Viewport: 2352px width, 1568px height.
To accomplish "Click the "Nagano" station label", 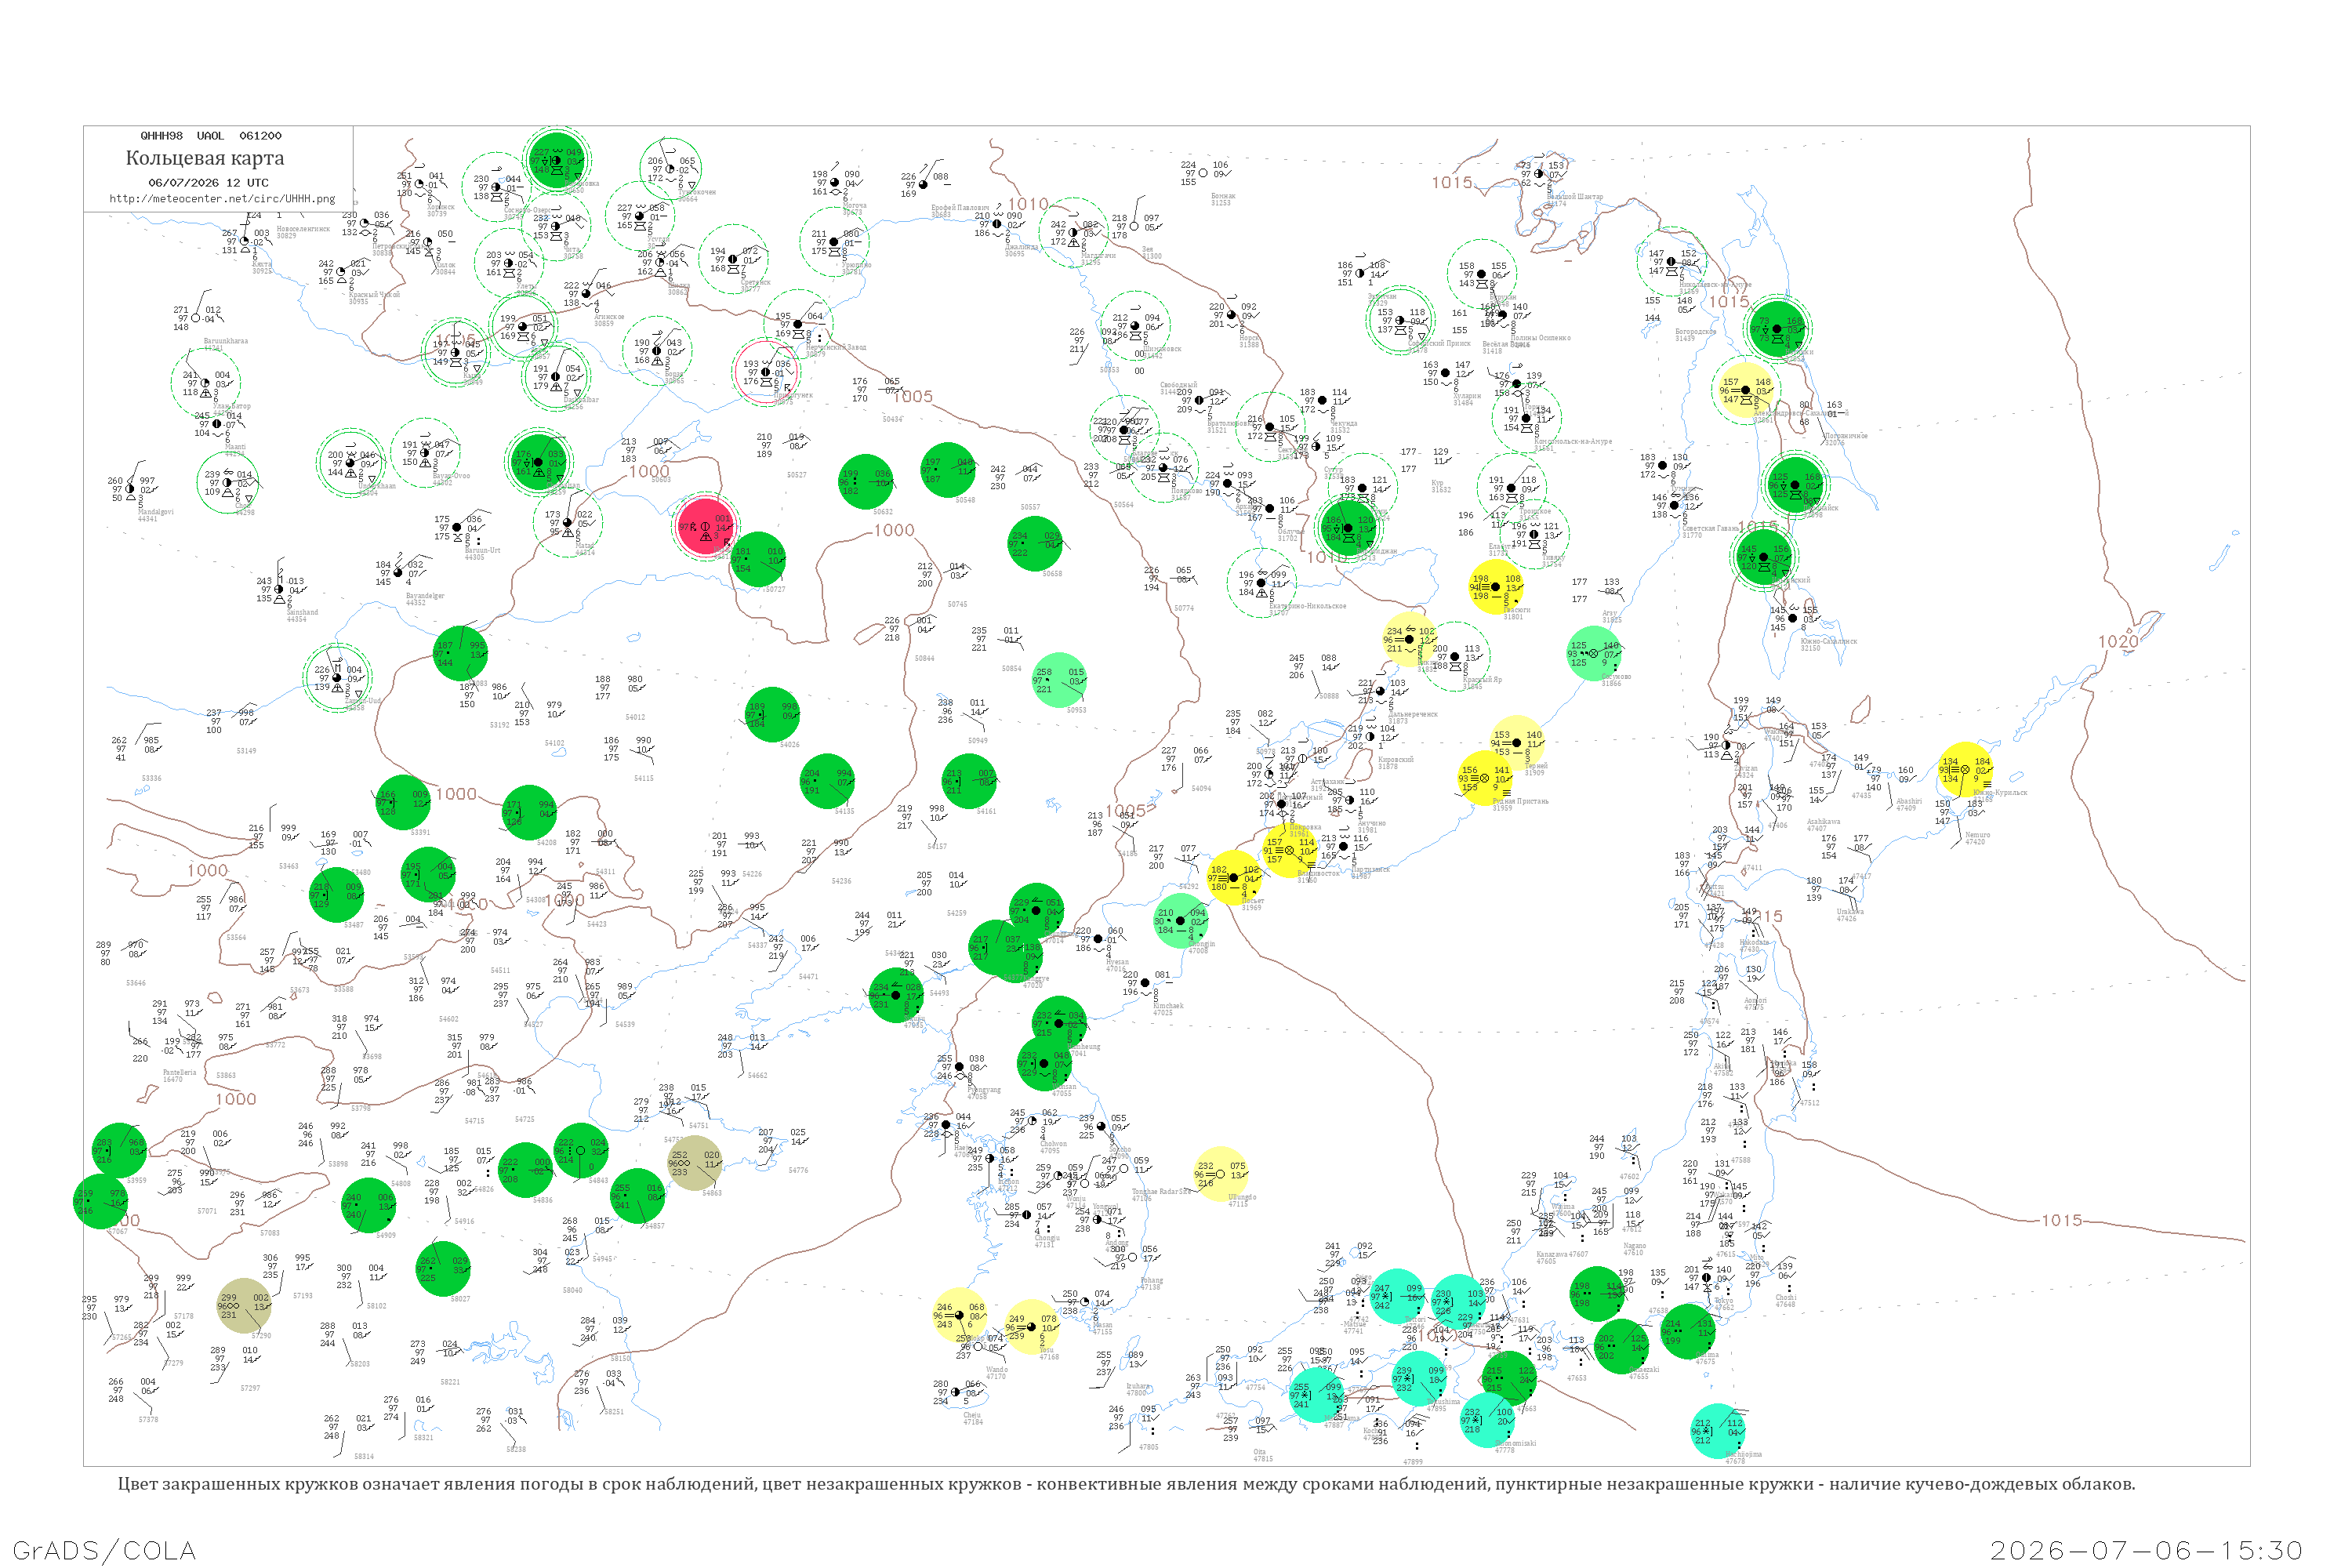I will click(x=1635, y=1246).
